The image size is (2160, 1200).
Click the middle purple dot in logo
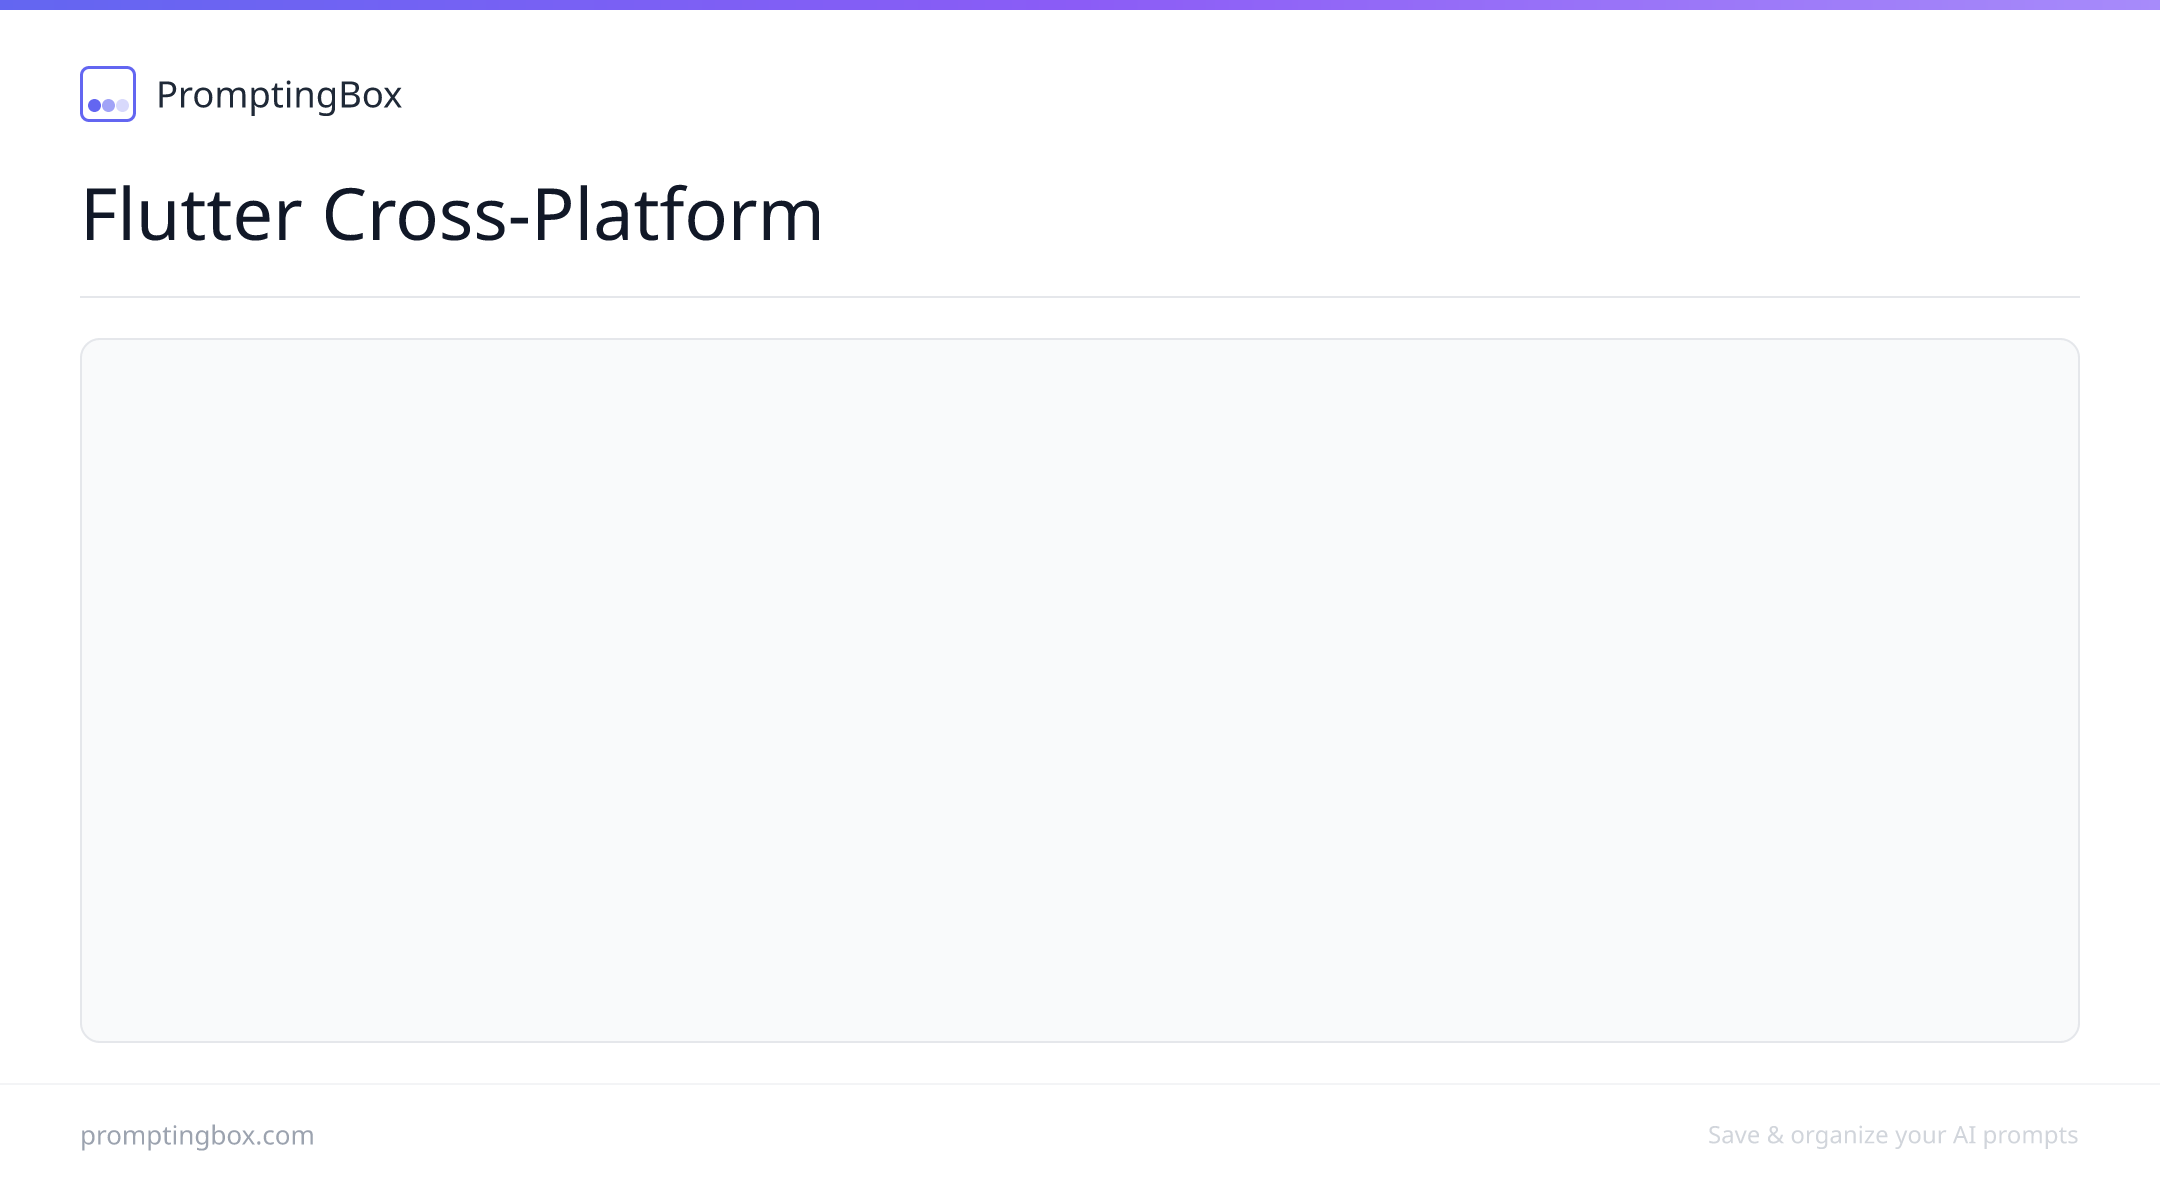pyautogui.click(x=108, y=105)
